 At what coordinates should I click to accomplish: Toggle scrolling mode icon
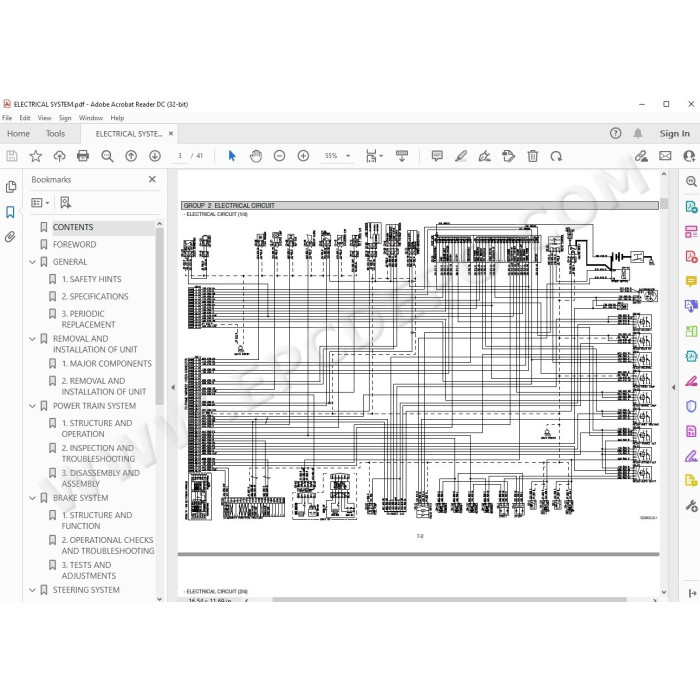(402, 156)
